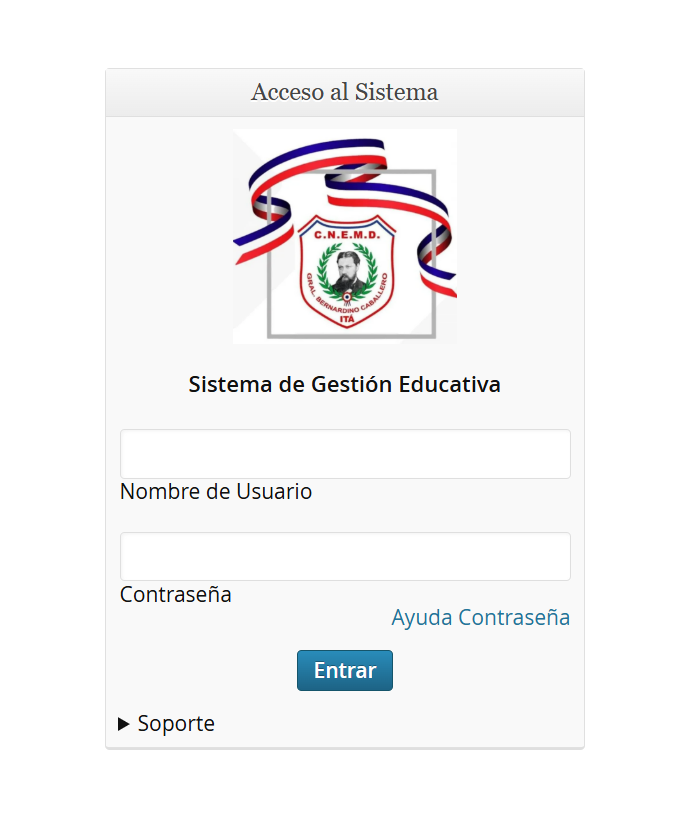Click the Sistema de Gestión Educativa heading
The width and height of the screenshot is (686, 832).
coord(345,385)
